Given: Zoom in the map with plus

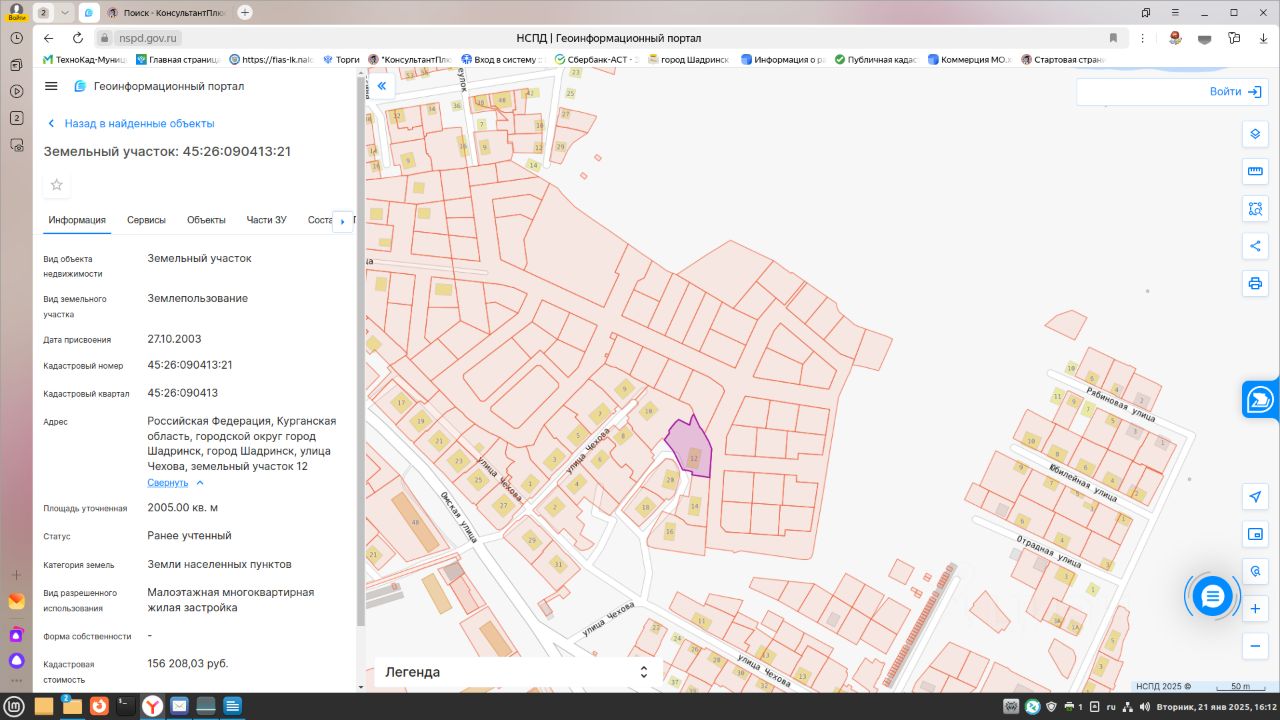Looking at the screenshot, I should click(1255, 608).
